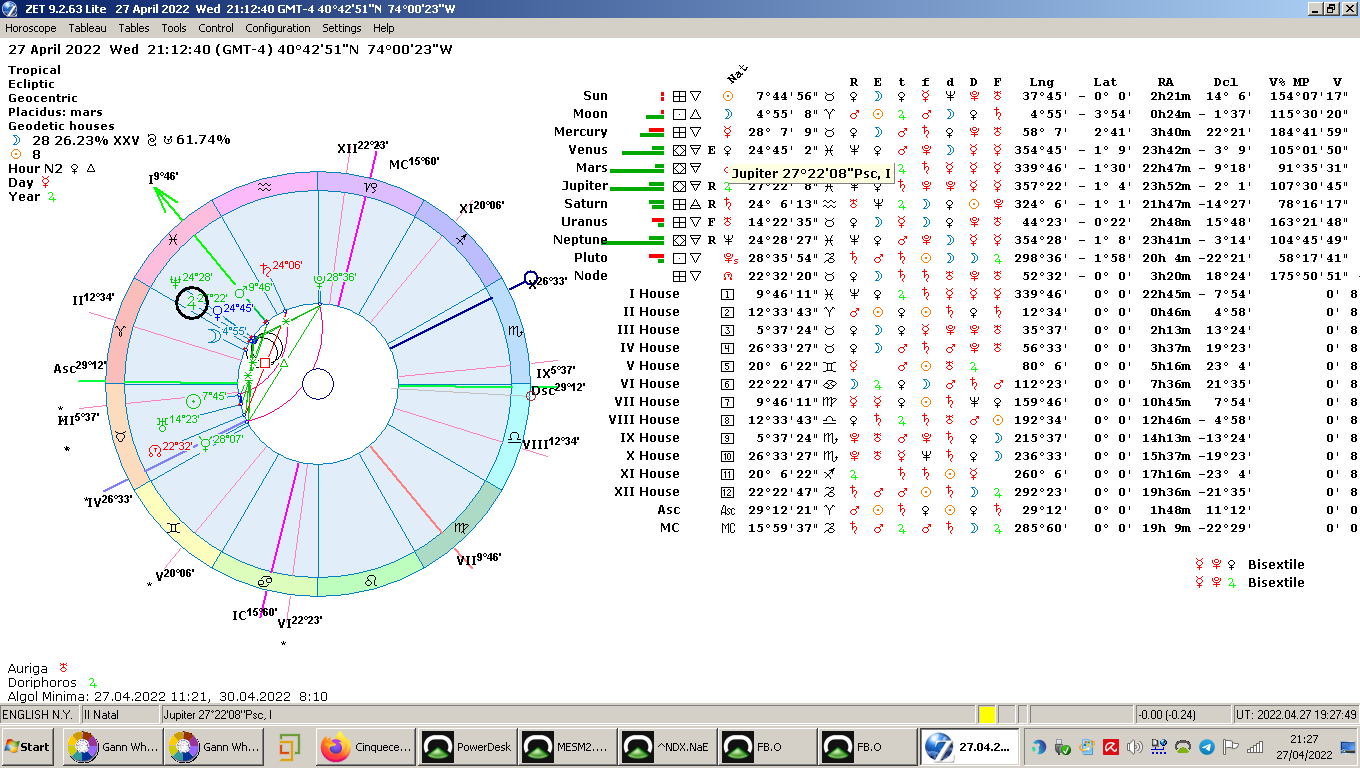Click the Lng column header
The height and width of the screenshot is (768, 1360).
click(1041, 82)
